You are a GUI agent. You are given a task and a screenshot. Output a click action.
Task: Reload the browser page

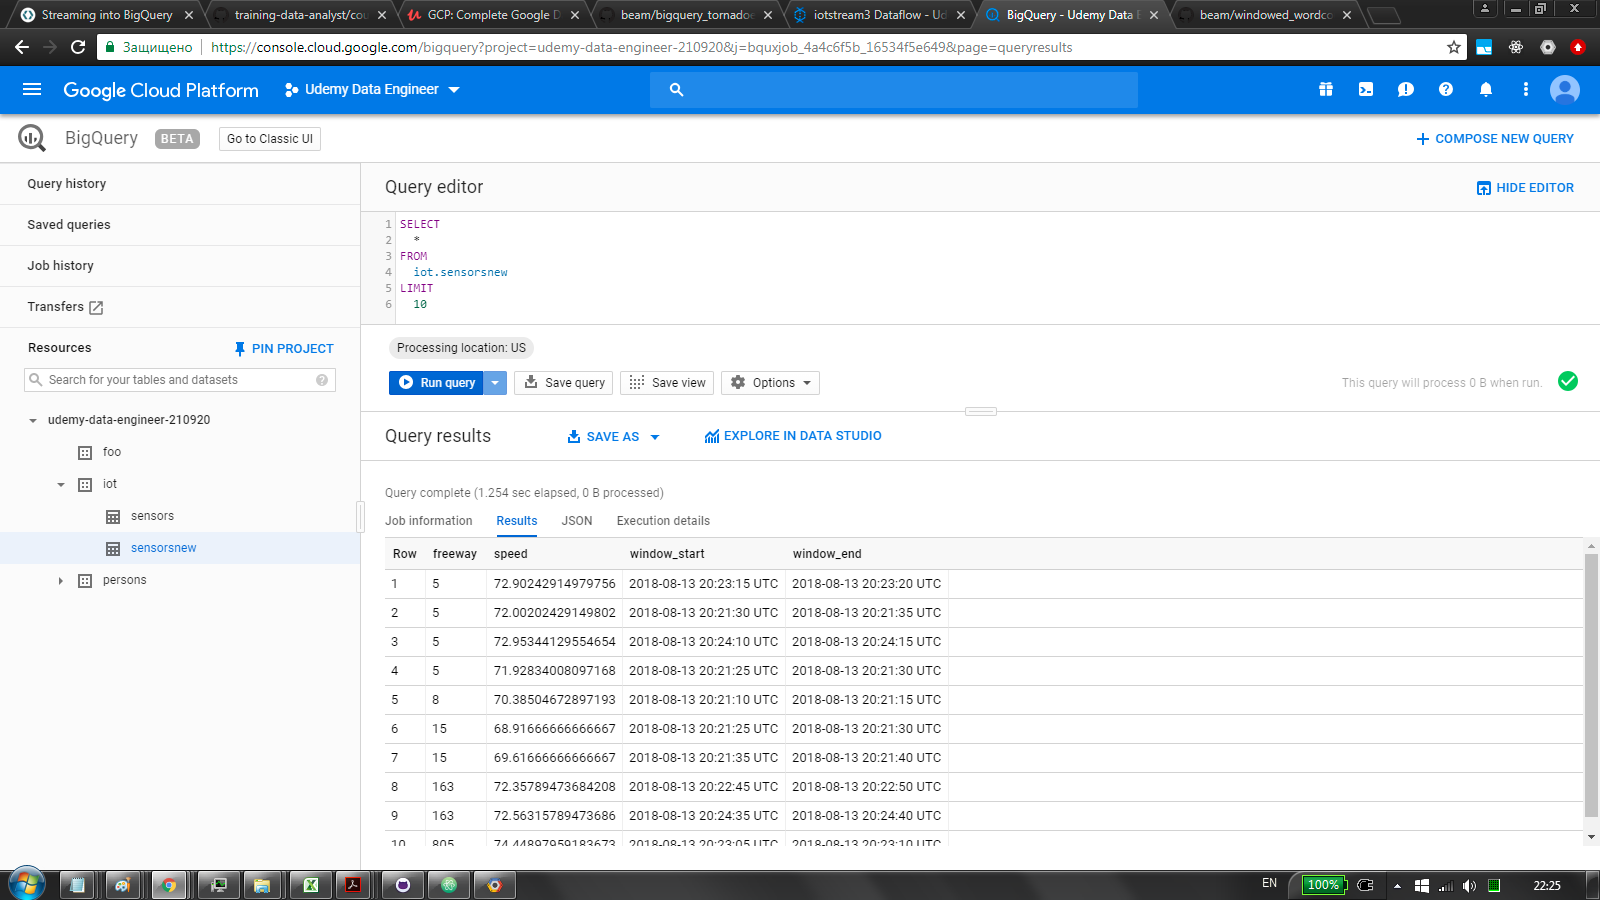tap(78, 47)
